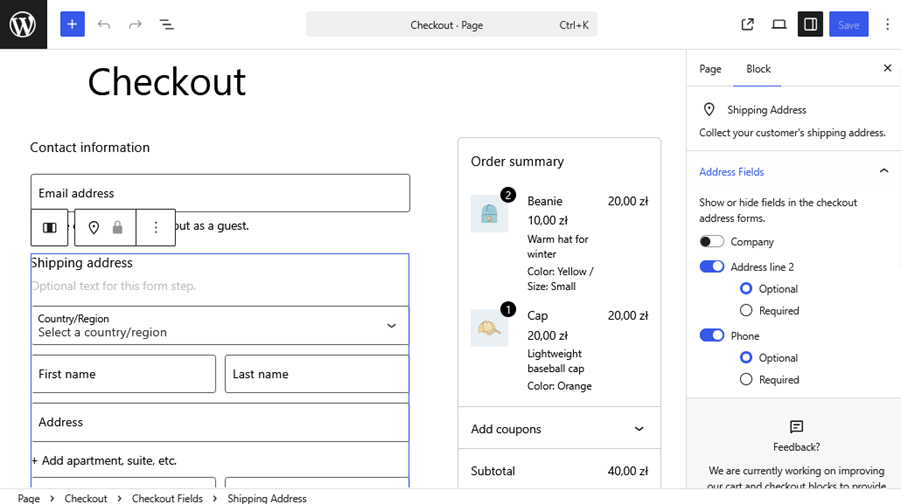This screenshot has height=504, width=901.
Task: Open the WordPress site menu logo
Action: pyautogui.click(x=23, y=24)
